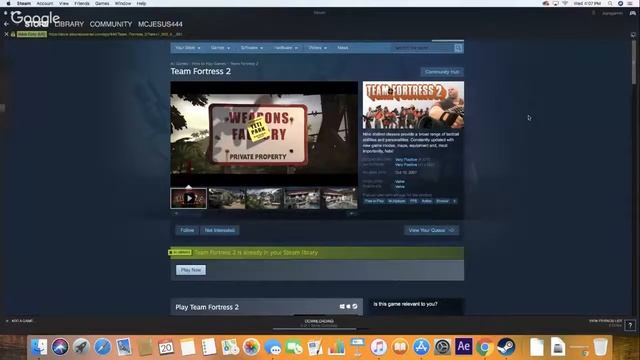Launch Siri from the dock
This screenshot has height=360, width=640.
point(60,347)
